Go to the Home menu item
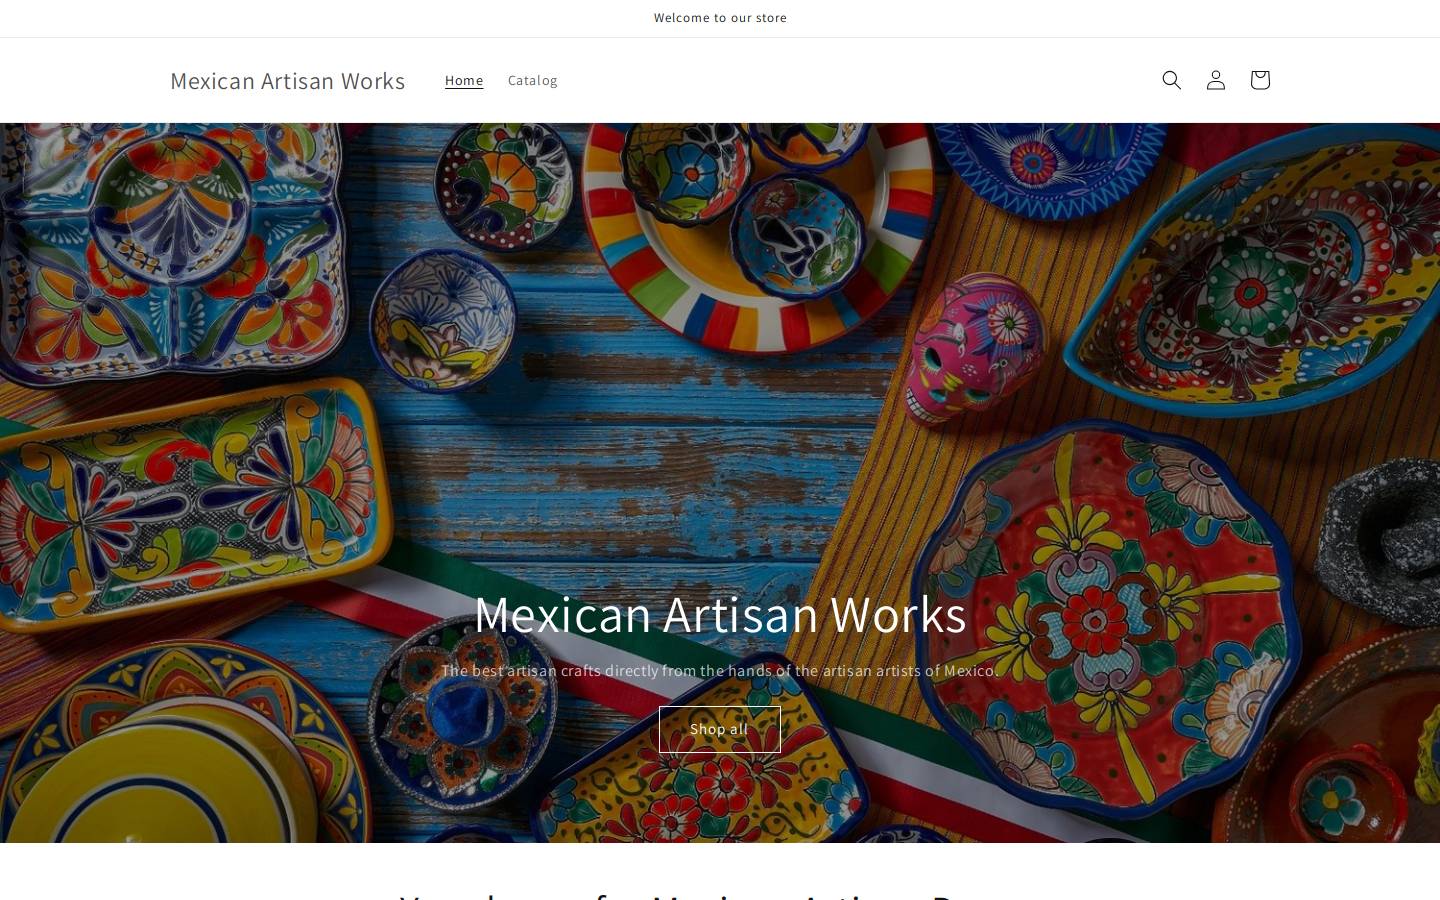Viewport: 1440px width, 900px height. tap(464, 80)
